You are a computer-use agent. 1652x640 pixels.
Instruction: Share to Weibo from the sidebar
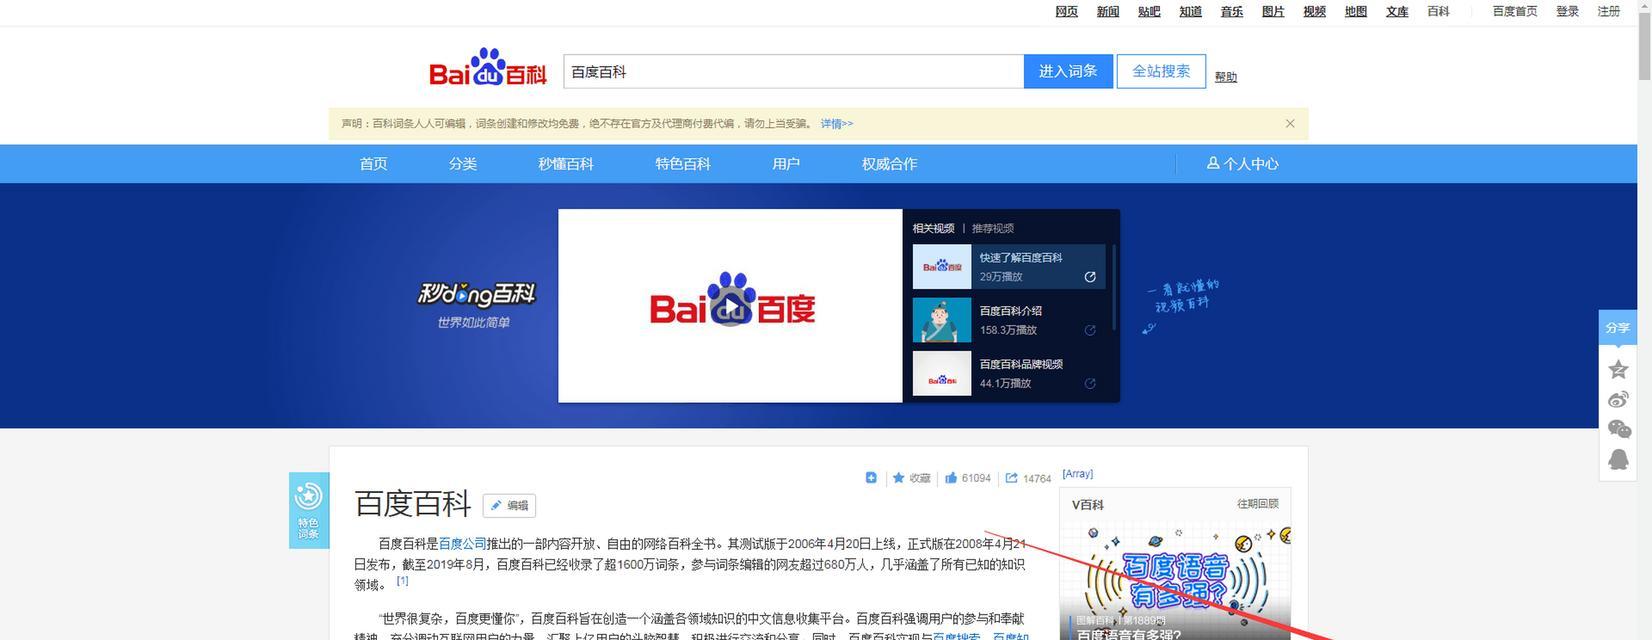[1618, 400]
